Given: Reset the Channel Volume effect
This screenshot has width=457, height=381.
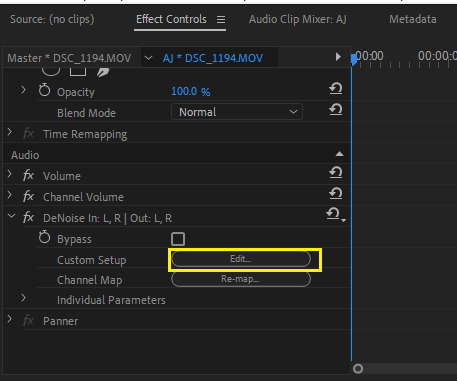Looking at the screenshot, I should [x=336, y=193].
